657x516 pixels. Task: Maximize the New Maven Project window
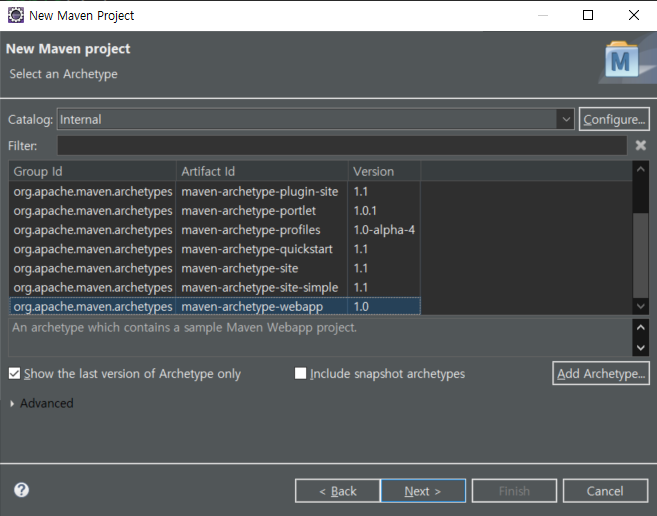tap(588, 16)
